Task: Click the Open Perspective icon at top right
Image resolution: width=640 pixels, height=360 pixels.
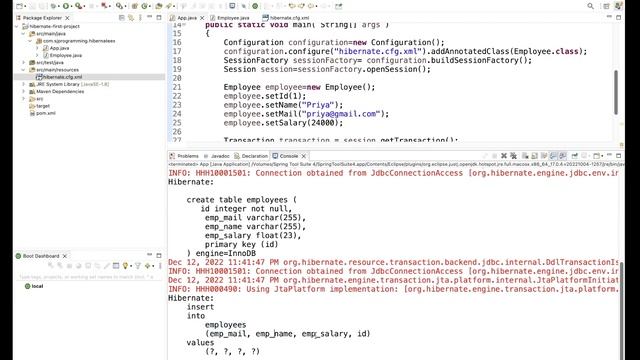Action: click(x=607, y=6)
